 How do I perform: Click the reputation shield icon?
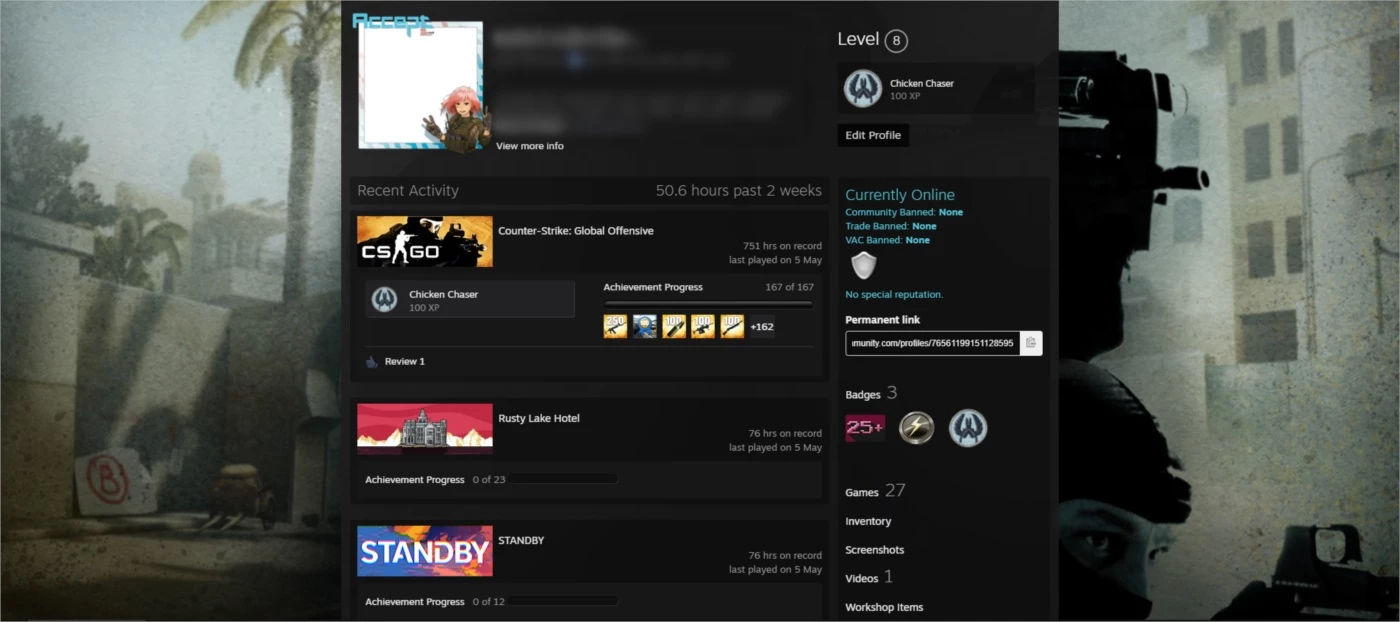pyautogui.click(x=863, y=266)
